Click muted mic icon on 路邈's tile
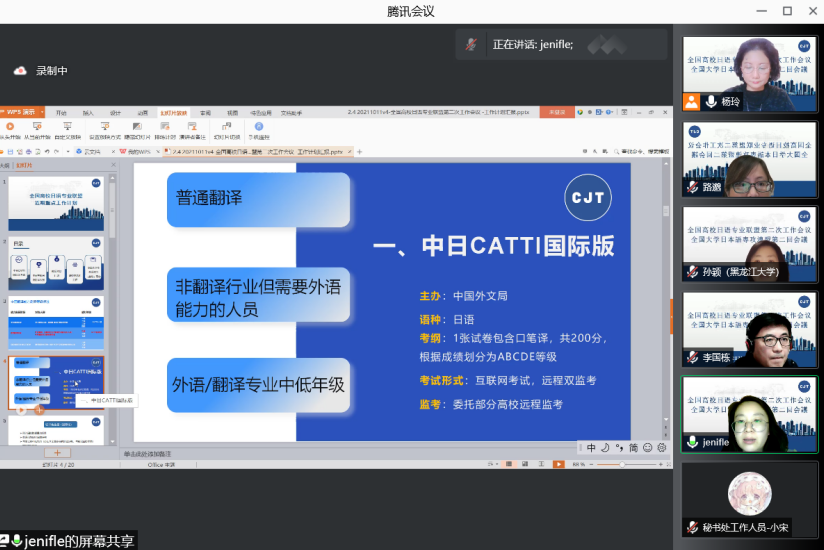Image resolution: width=824 pixels, height=550 pixels. click(693, 186)
